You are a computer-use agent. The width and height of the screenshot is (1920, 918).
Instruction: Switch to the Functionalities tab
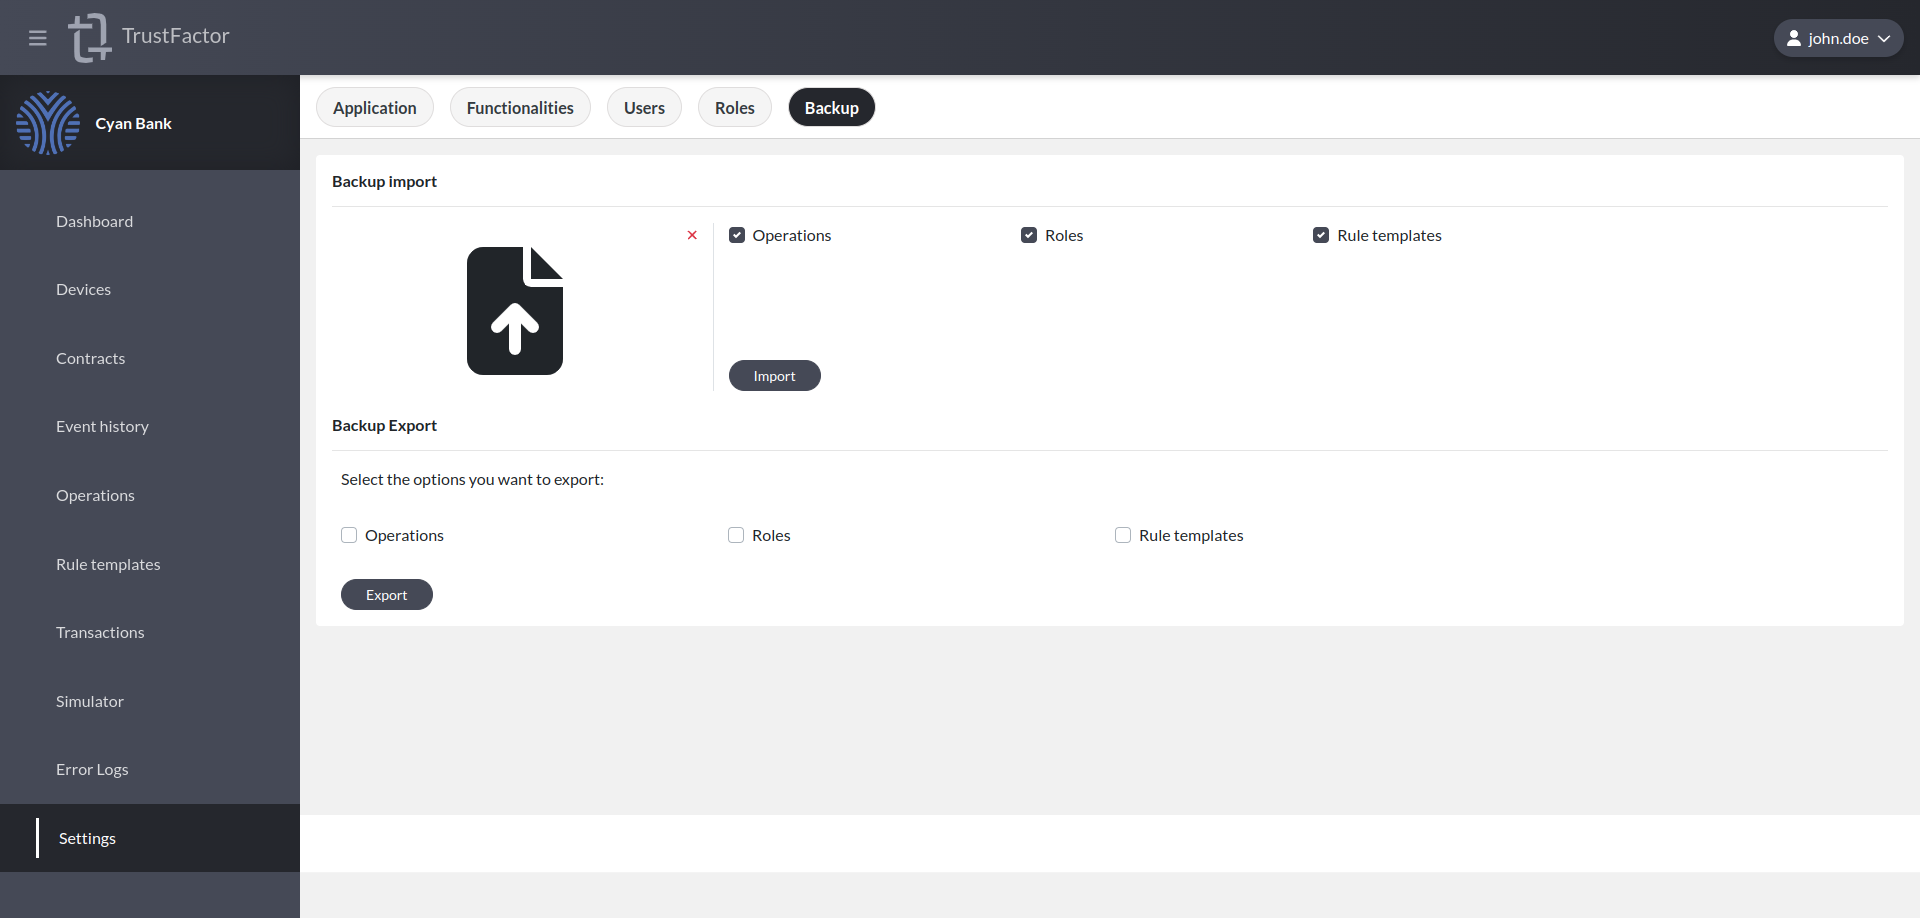pyautogui.click(x=520, y=108)
